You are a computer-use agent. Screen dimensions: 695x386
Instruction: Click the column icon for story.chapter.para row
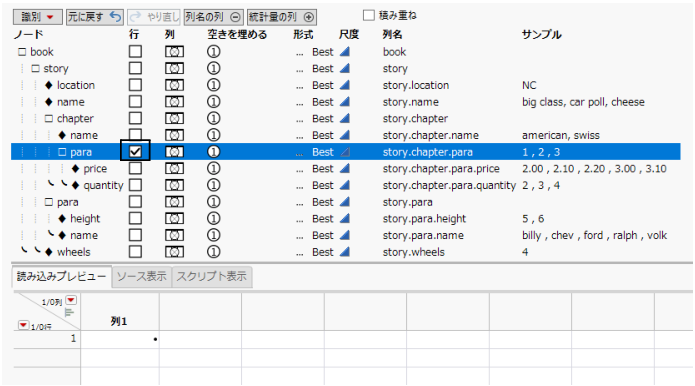click(x=174, y=152)
